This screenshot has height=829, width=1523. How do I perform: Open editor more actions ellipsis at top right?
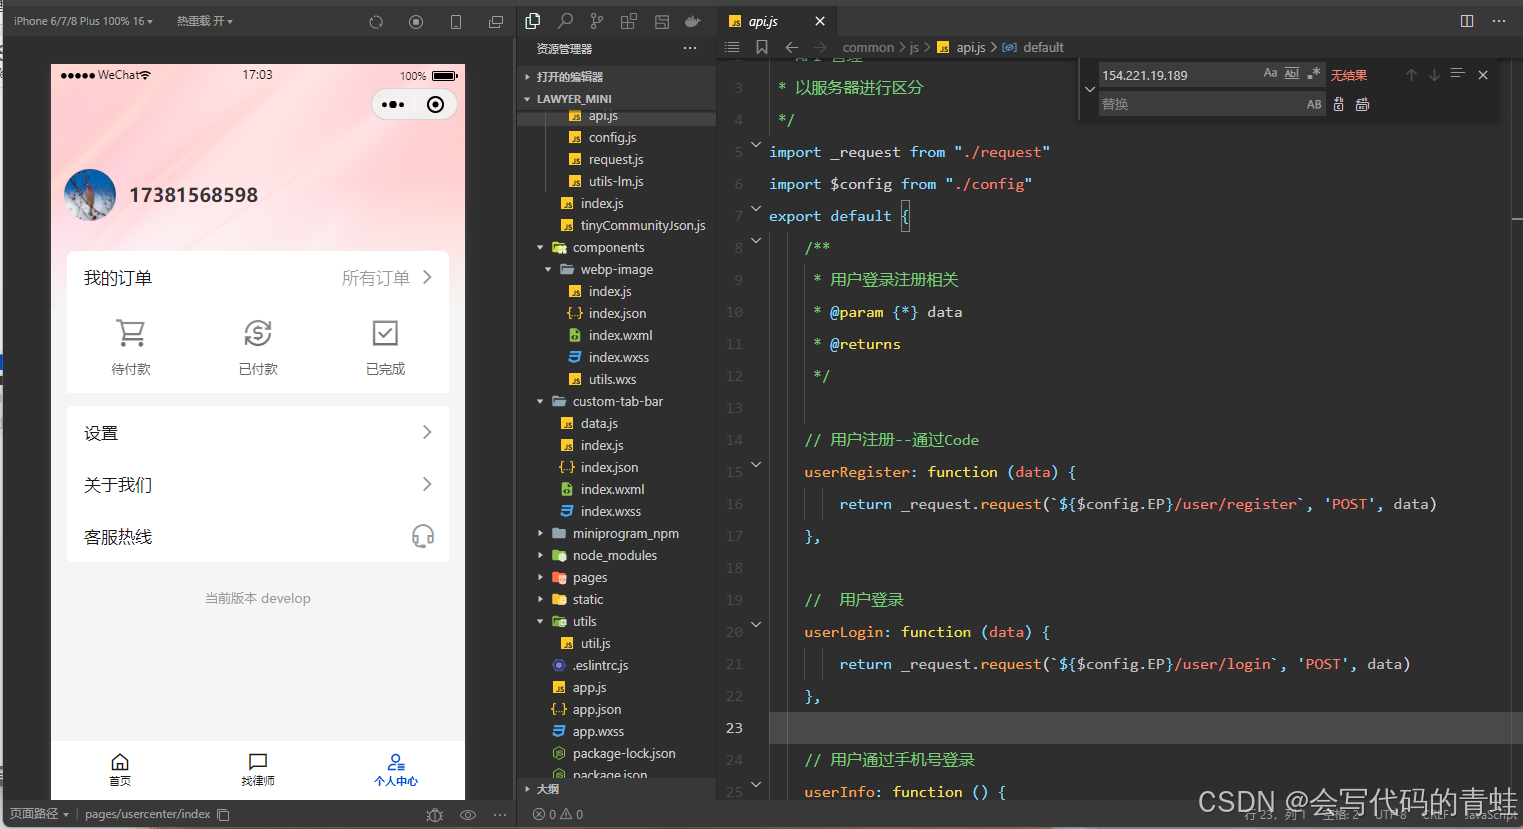(x=1499, y=20)
